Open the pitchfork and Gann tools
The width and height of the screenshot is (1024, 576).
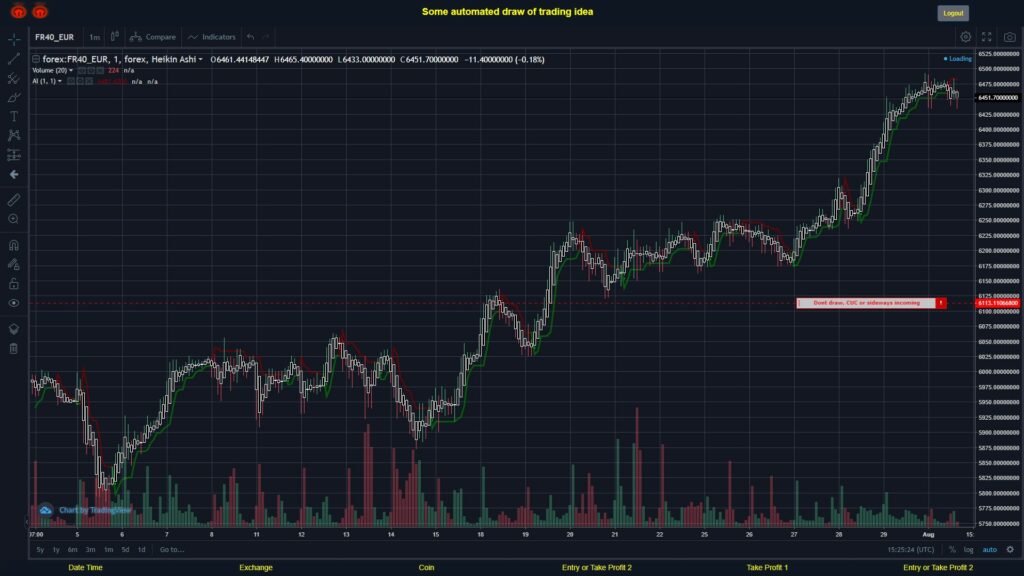coord(14,78)
